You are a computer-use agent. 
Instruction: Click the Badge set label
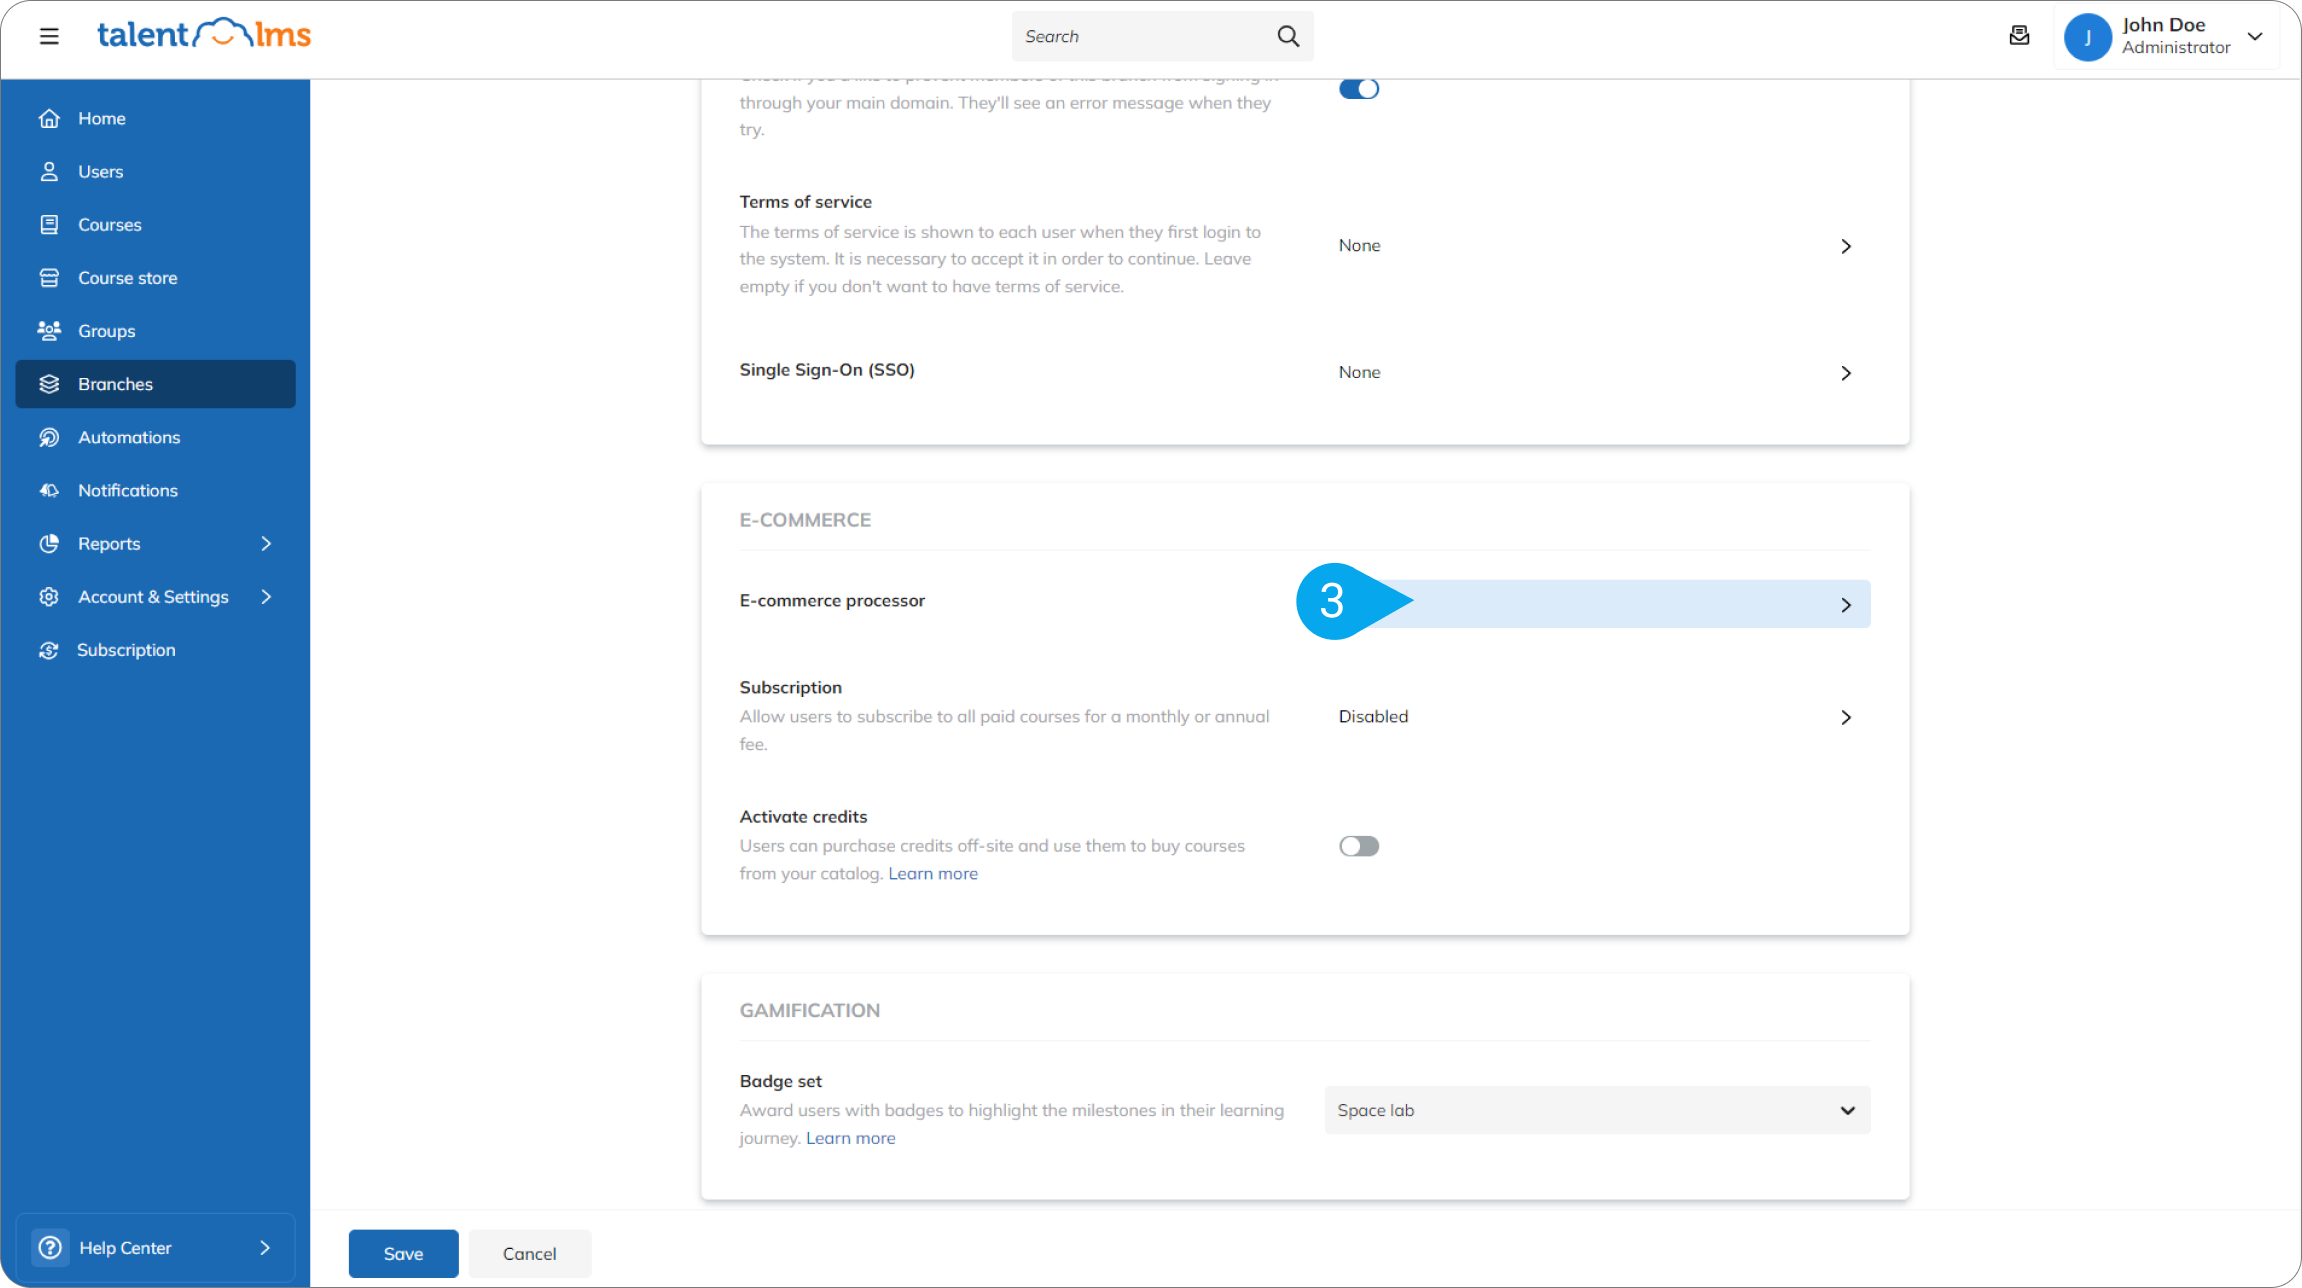point(780,1081)
